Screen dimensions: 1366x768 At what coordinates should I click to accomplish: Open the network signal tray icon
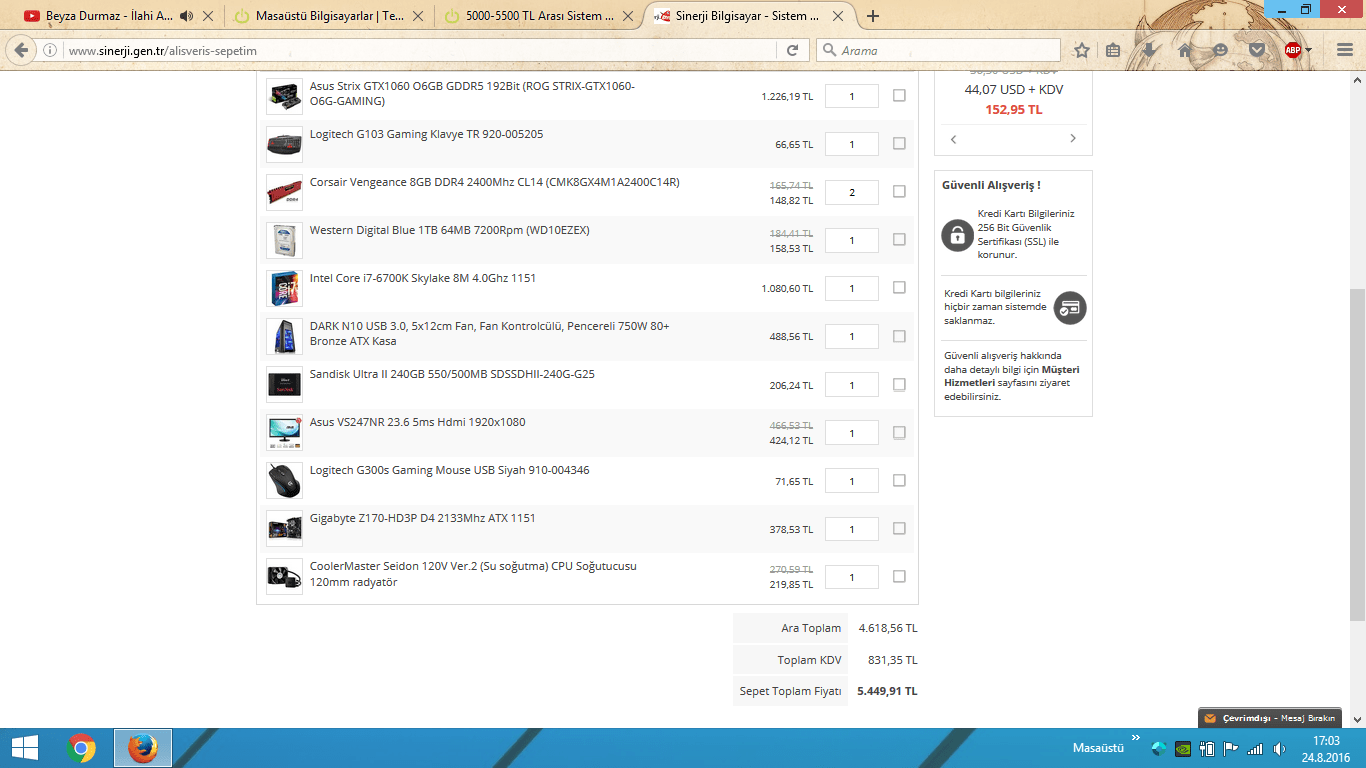click(x=1255, y=748)
